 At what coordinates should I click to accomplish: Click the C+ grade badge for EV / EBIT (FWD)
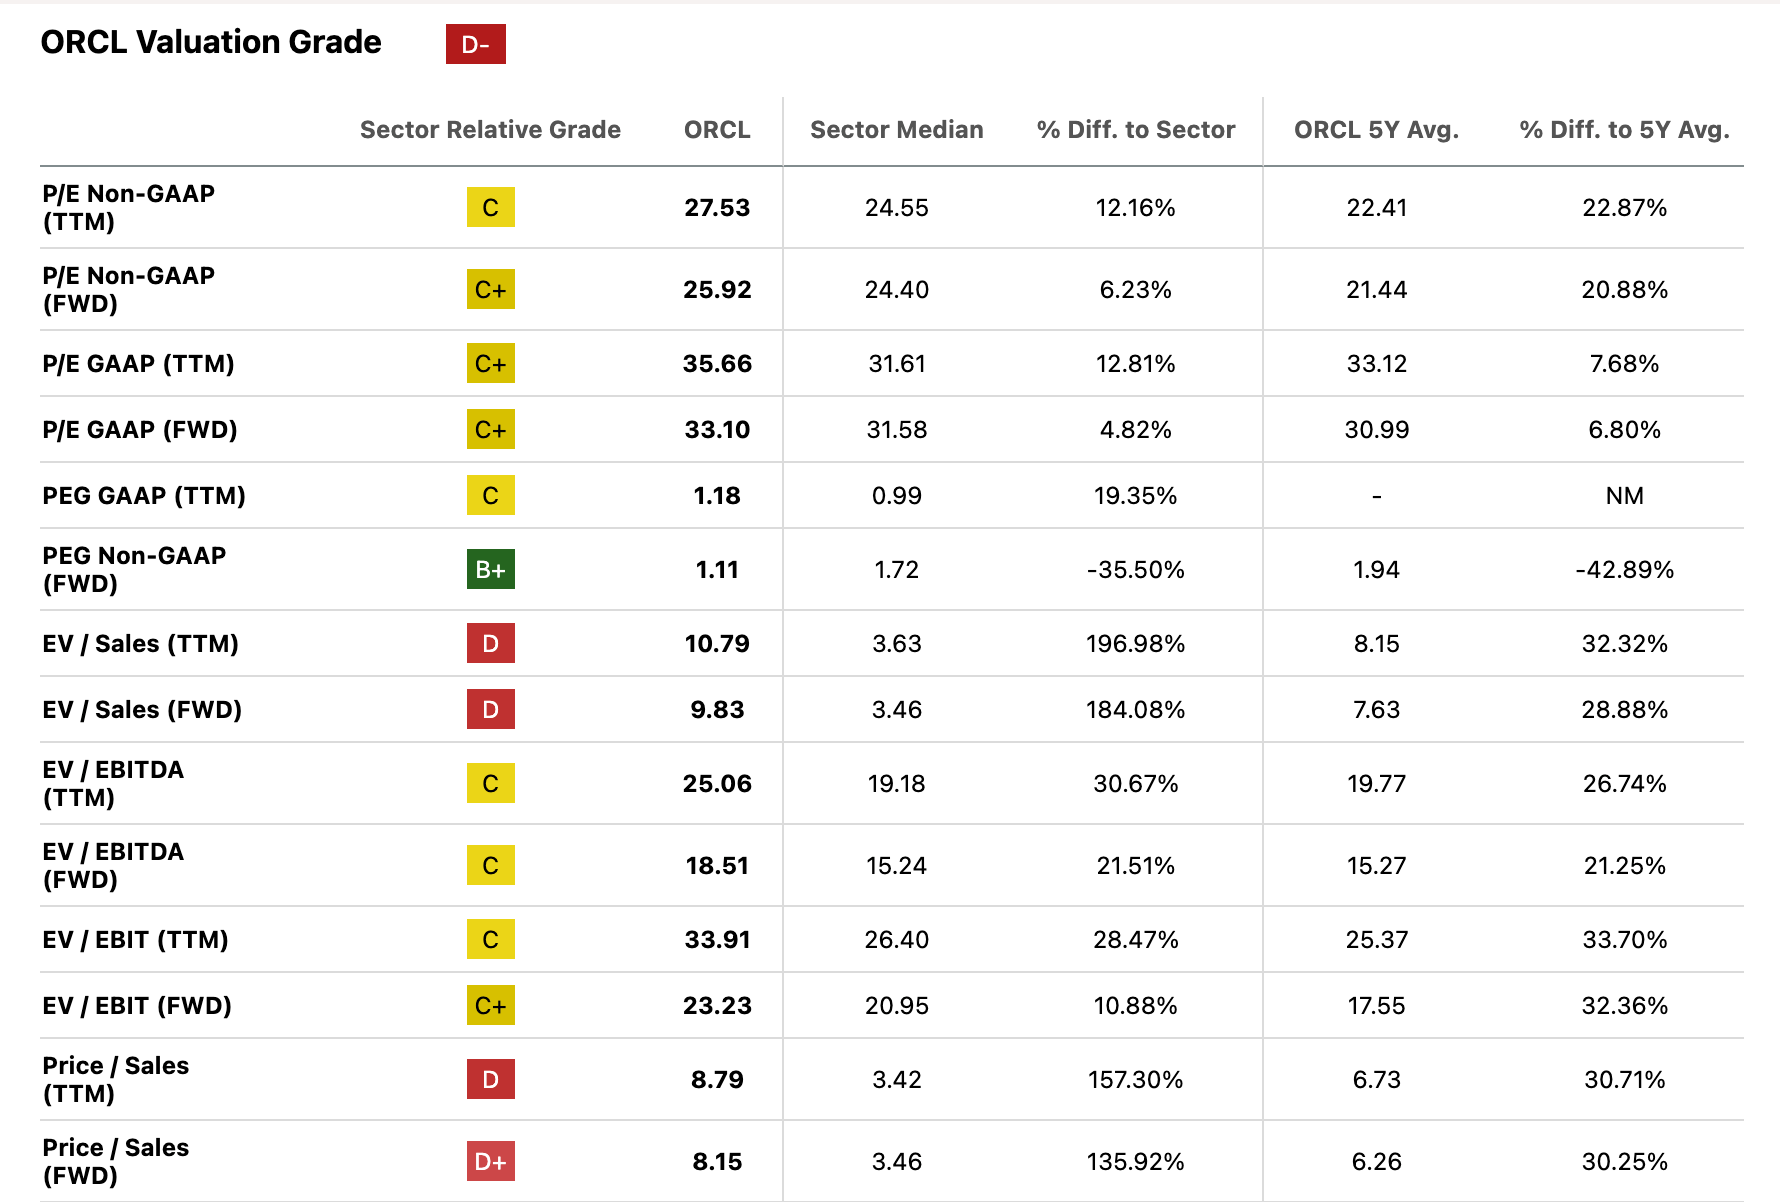[490, 1006]
